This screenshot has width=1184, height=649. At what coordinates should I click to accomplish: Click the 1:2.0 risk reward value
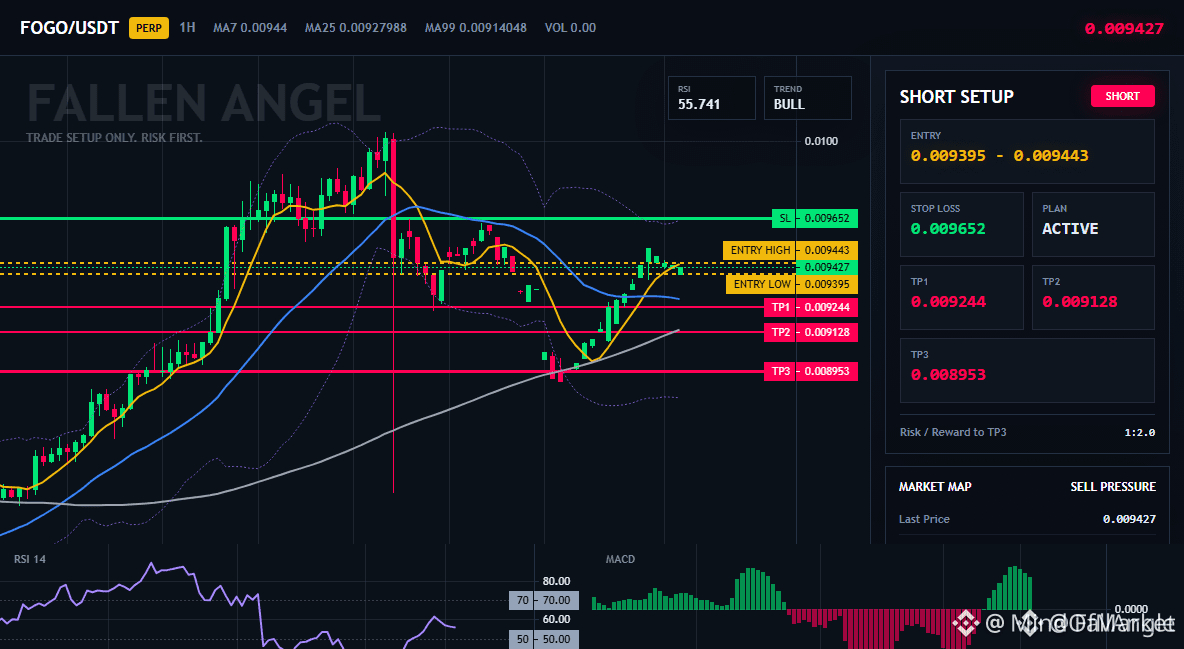tap(1139, 432)
